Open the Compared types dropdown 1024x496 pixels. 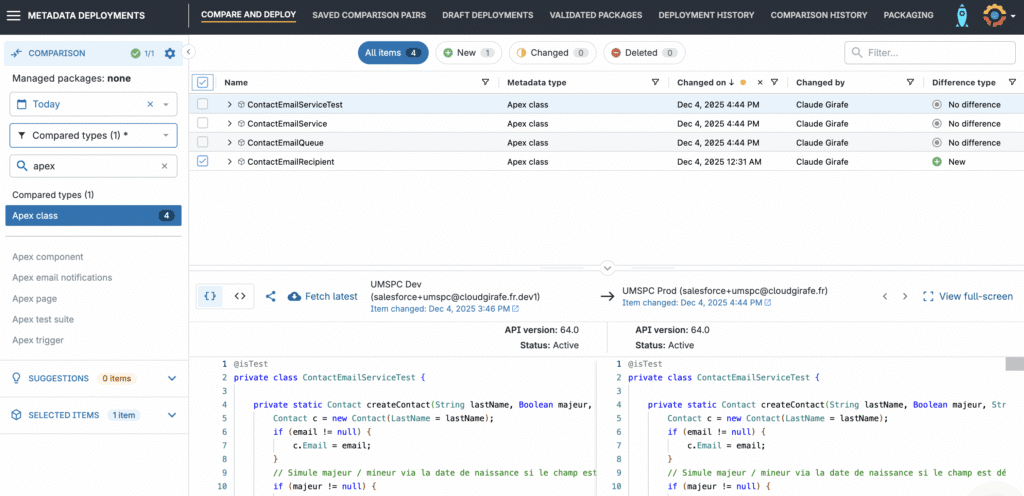(93, 135)
